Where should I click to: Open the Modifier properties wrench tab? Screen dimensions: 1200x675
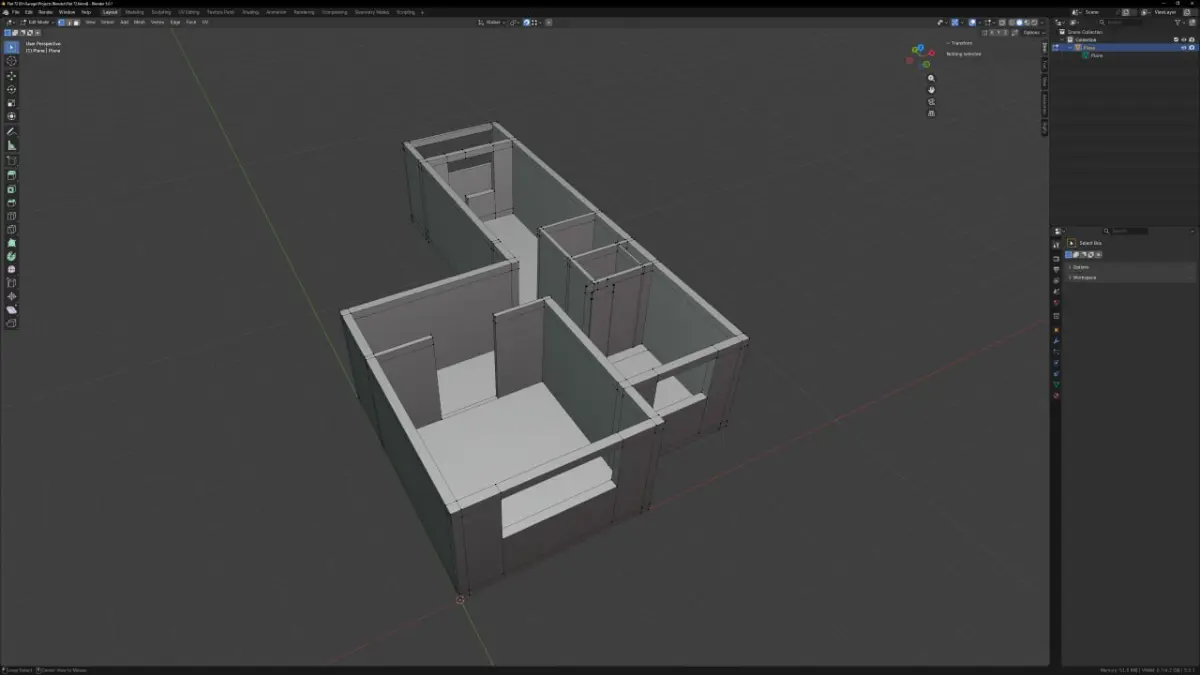coord(1056,341)
